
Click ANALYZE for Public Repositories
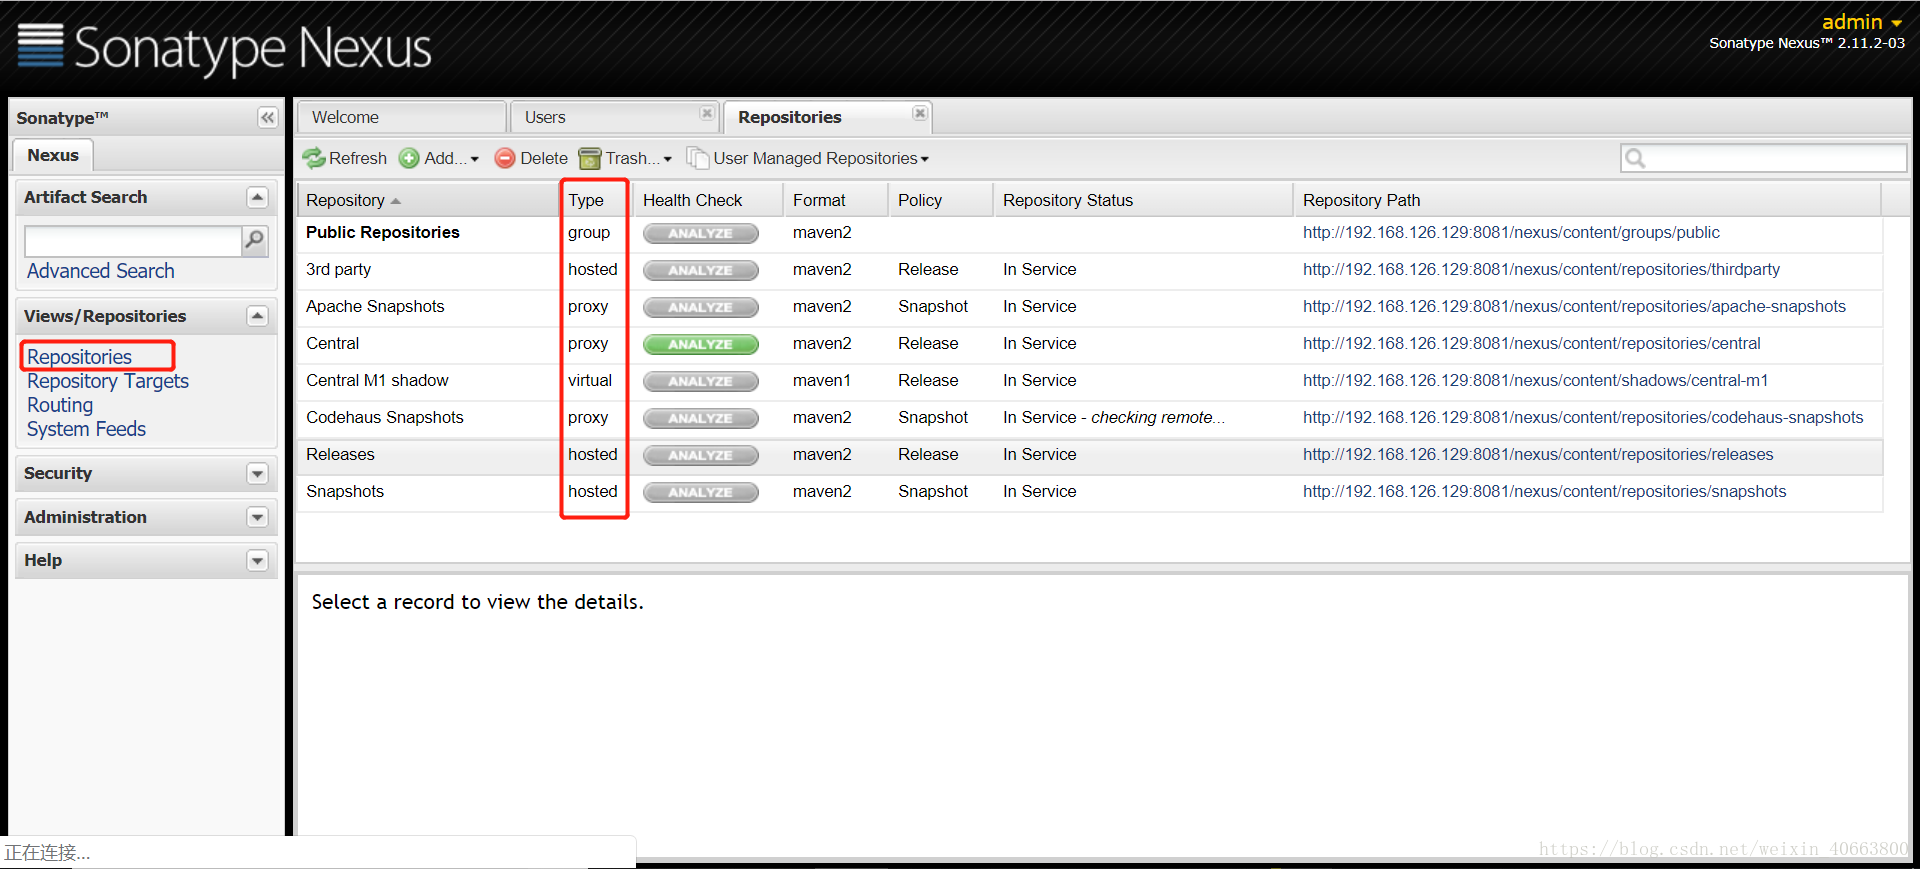(x=700, y=233)
